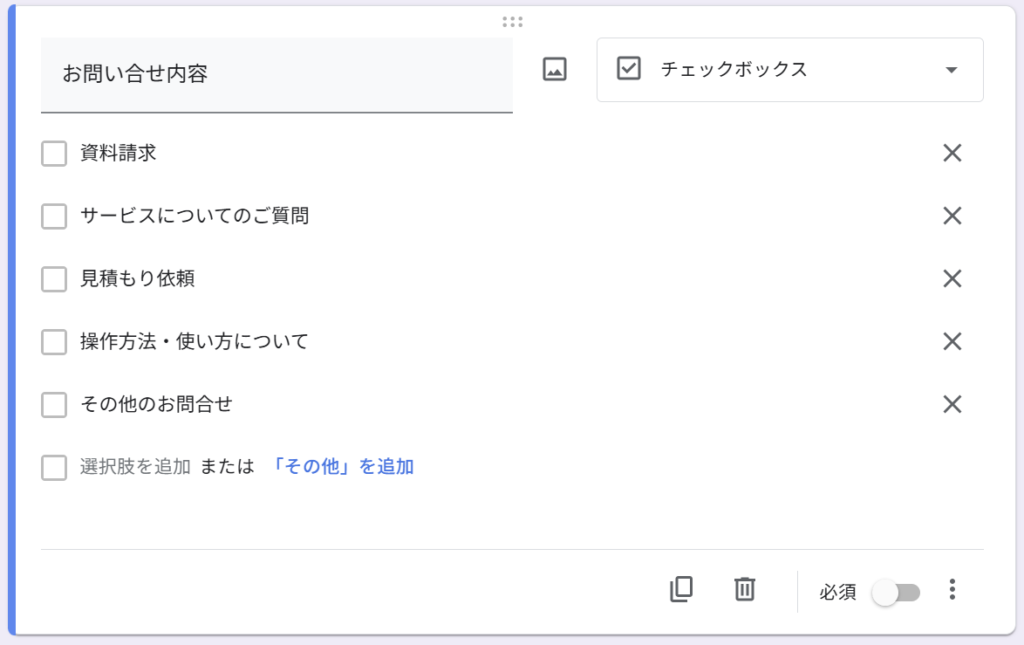Click the 「その他」を追加 link
1024x645 pixels.
pos(341,467)
